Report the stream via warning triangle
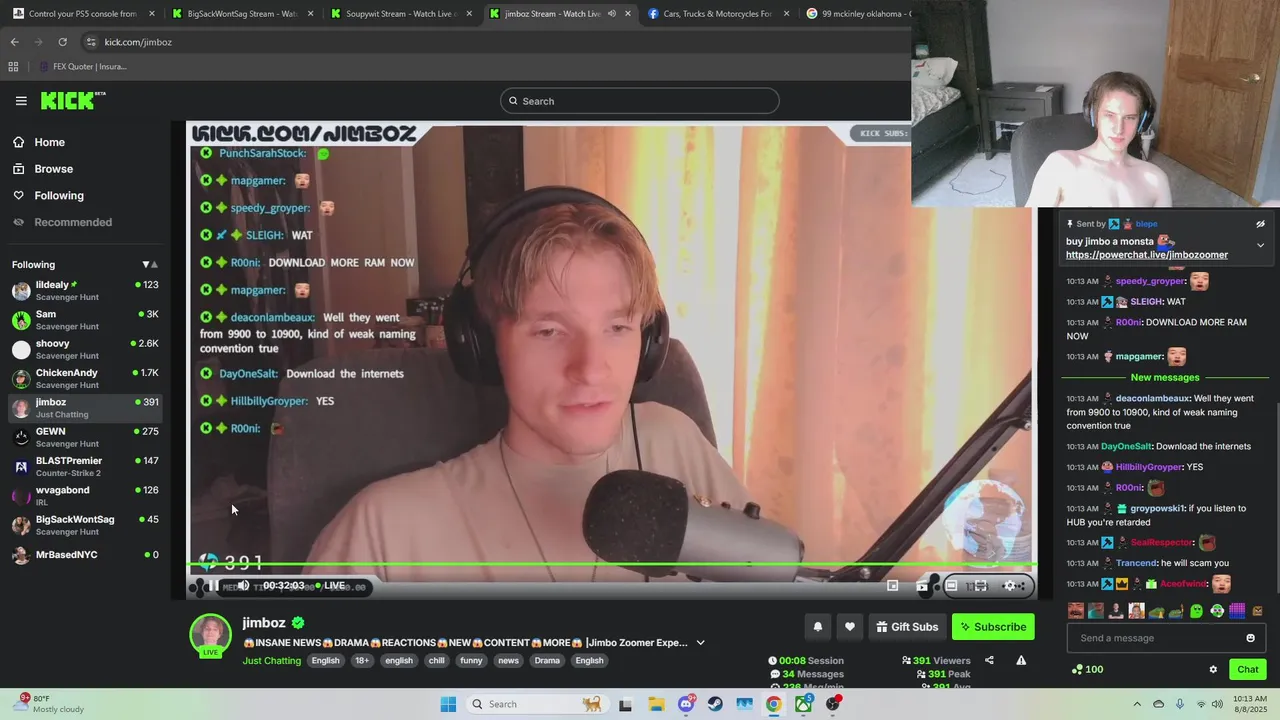Viewport: 1280px width, 720px height. (x=1021, y=660)
